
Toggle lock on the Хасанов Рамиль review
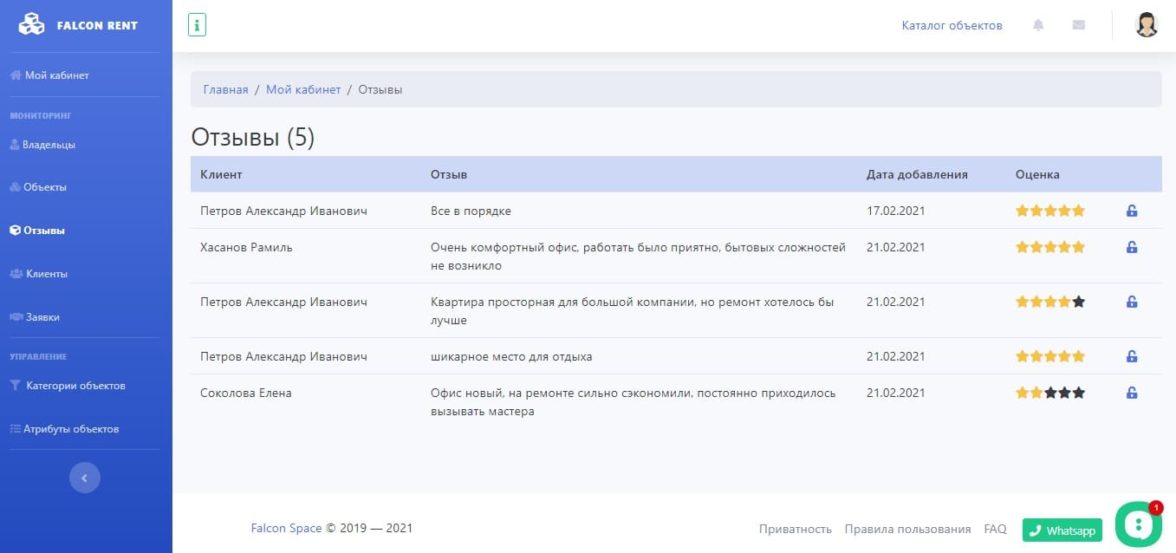click(1132, 247)
